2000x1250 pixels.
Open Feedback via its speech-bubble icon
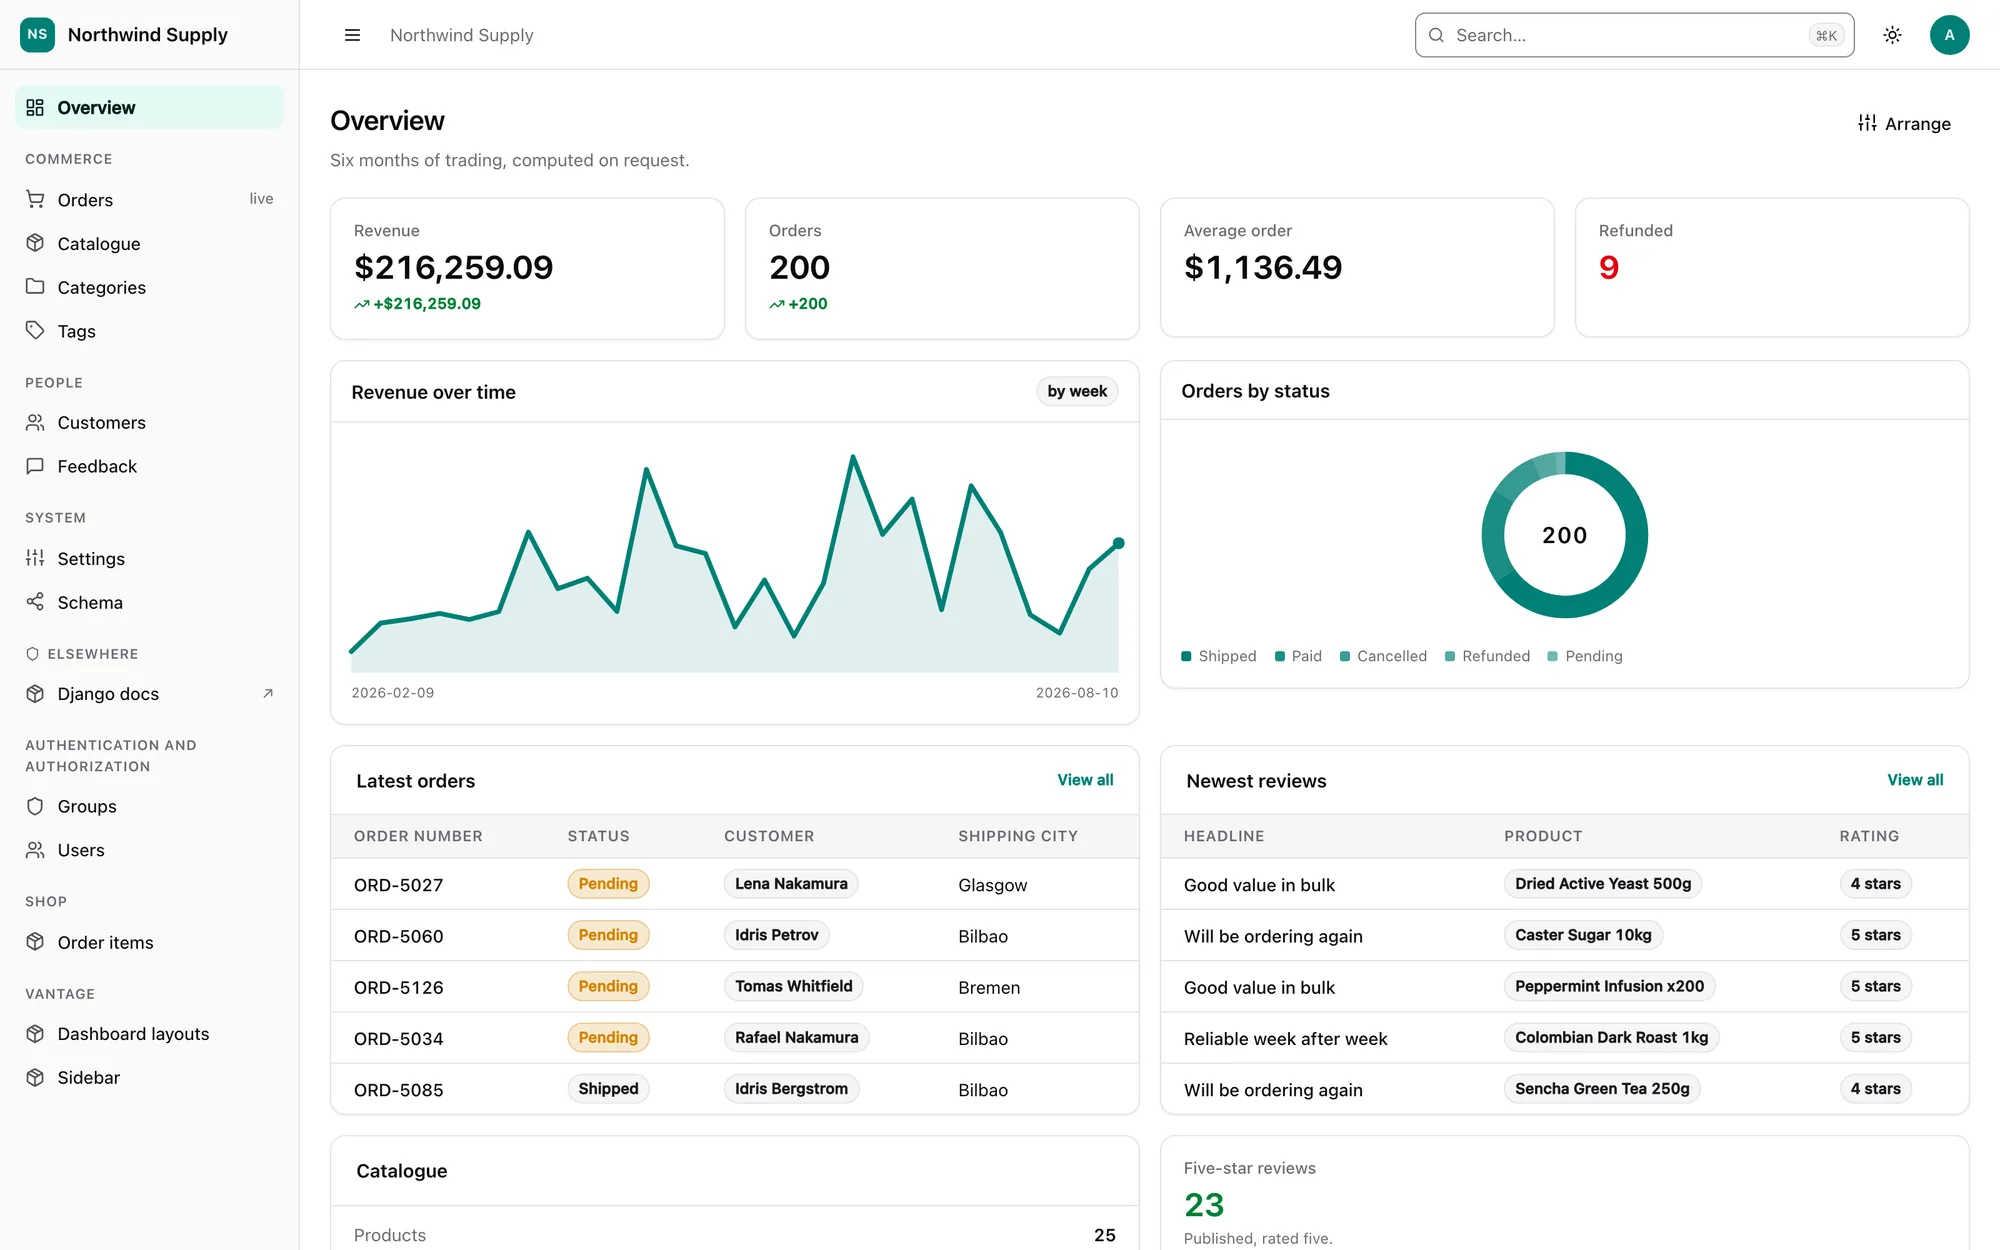tap(35, 466)
